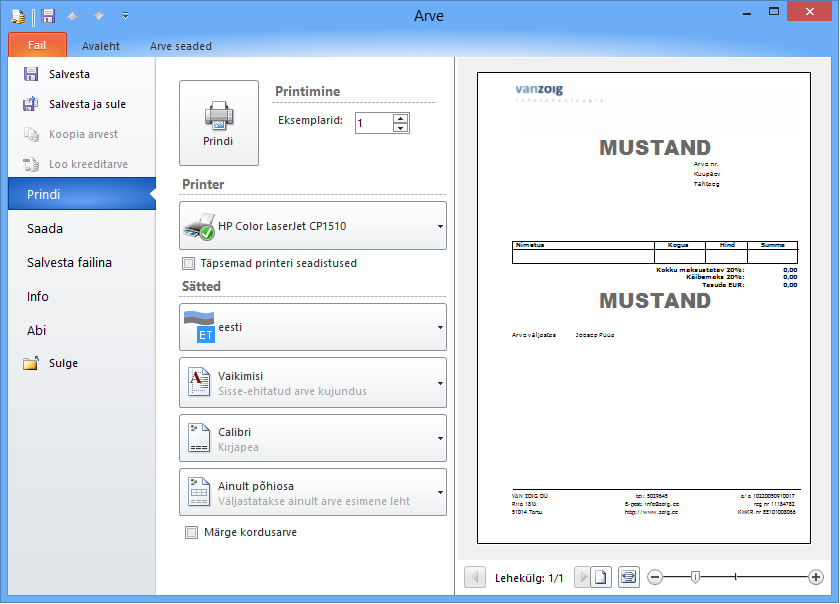Click the Loo kreeditarve icon

(31, 164)
